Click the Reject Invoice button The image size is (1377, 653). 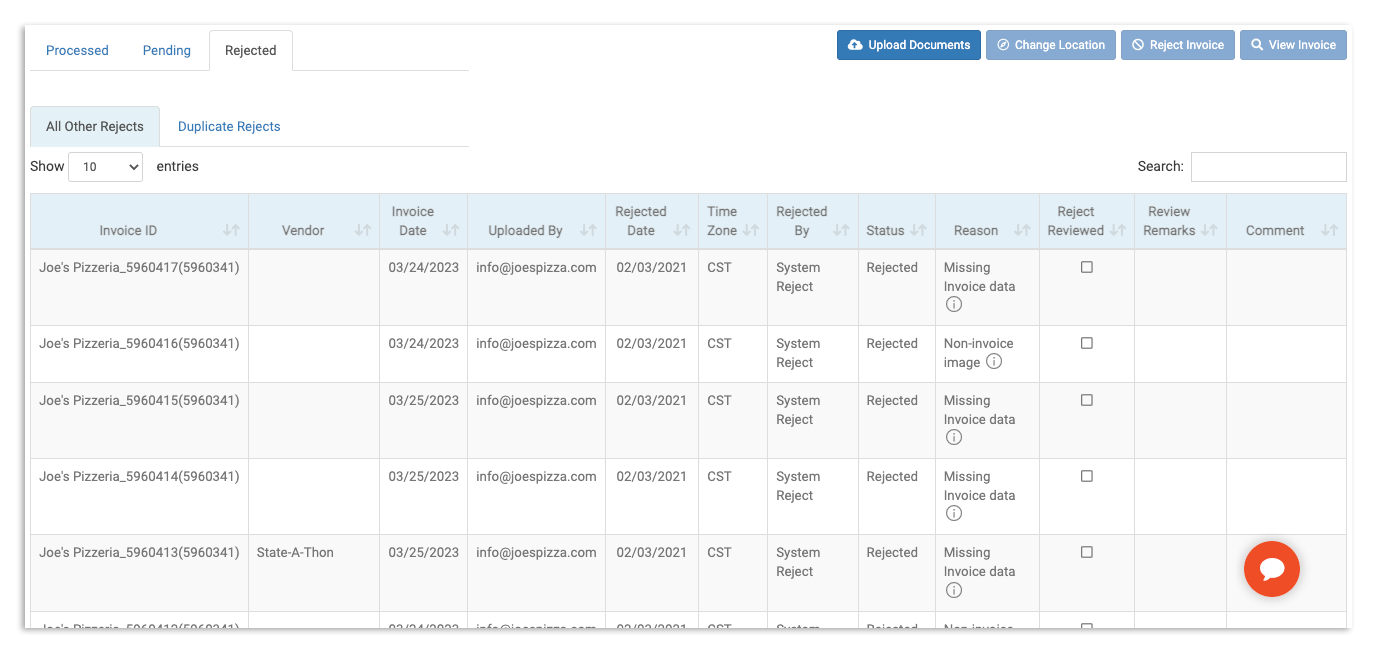1178,44
